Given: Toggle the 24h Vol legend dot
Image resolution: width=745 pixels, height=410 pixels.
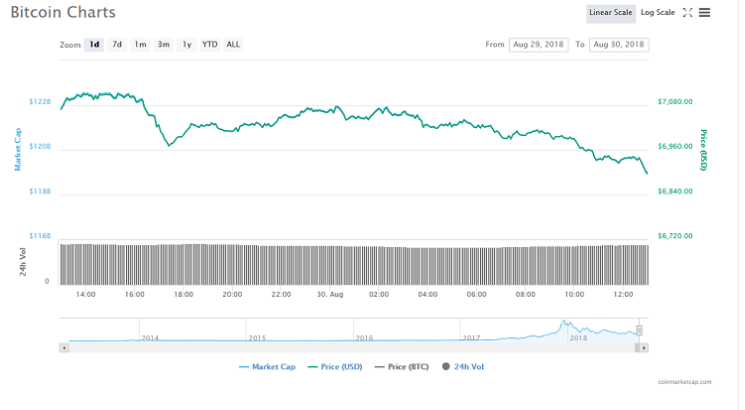Looking at the screenshot, I should (x=446, y=366).
